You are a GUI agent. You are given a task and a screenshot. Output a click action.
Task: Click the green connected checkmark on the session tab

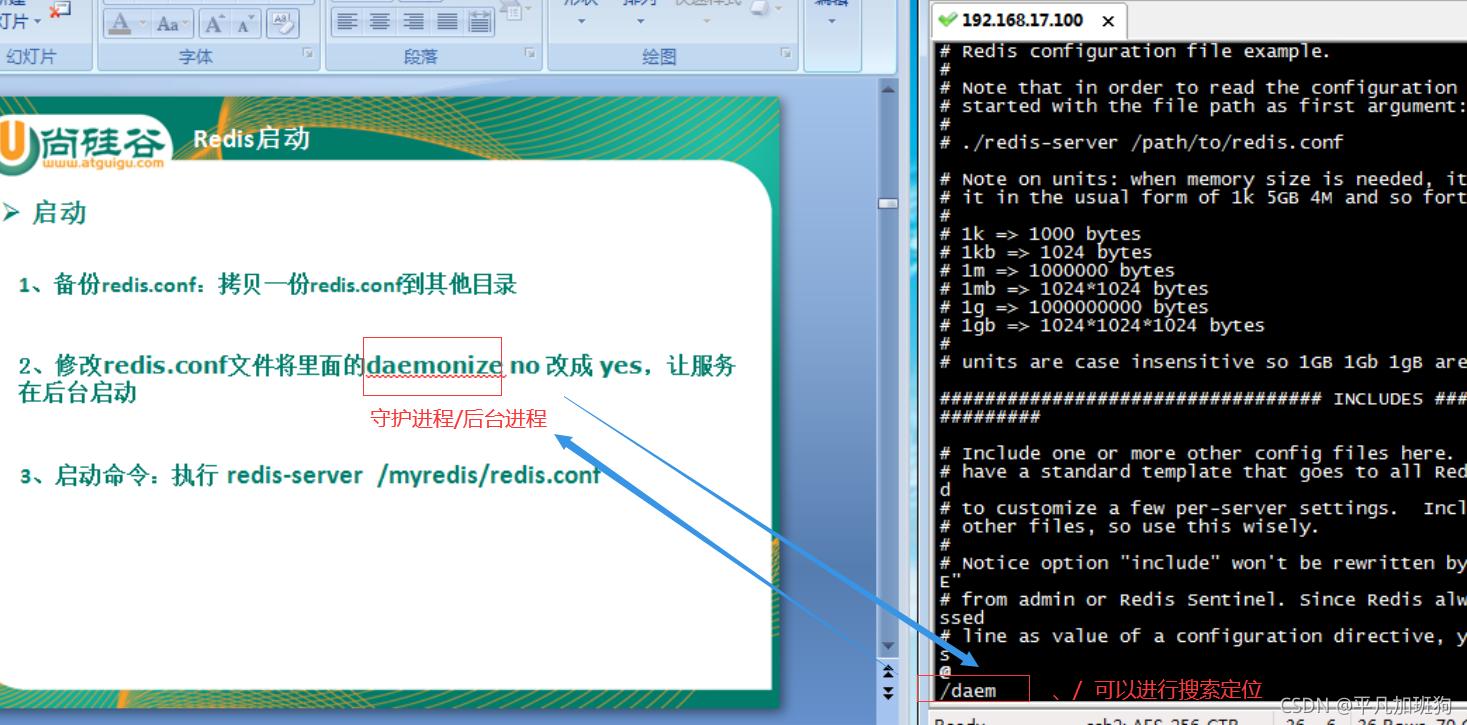[948, 20]
